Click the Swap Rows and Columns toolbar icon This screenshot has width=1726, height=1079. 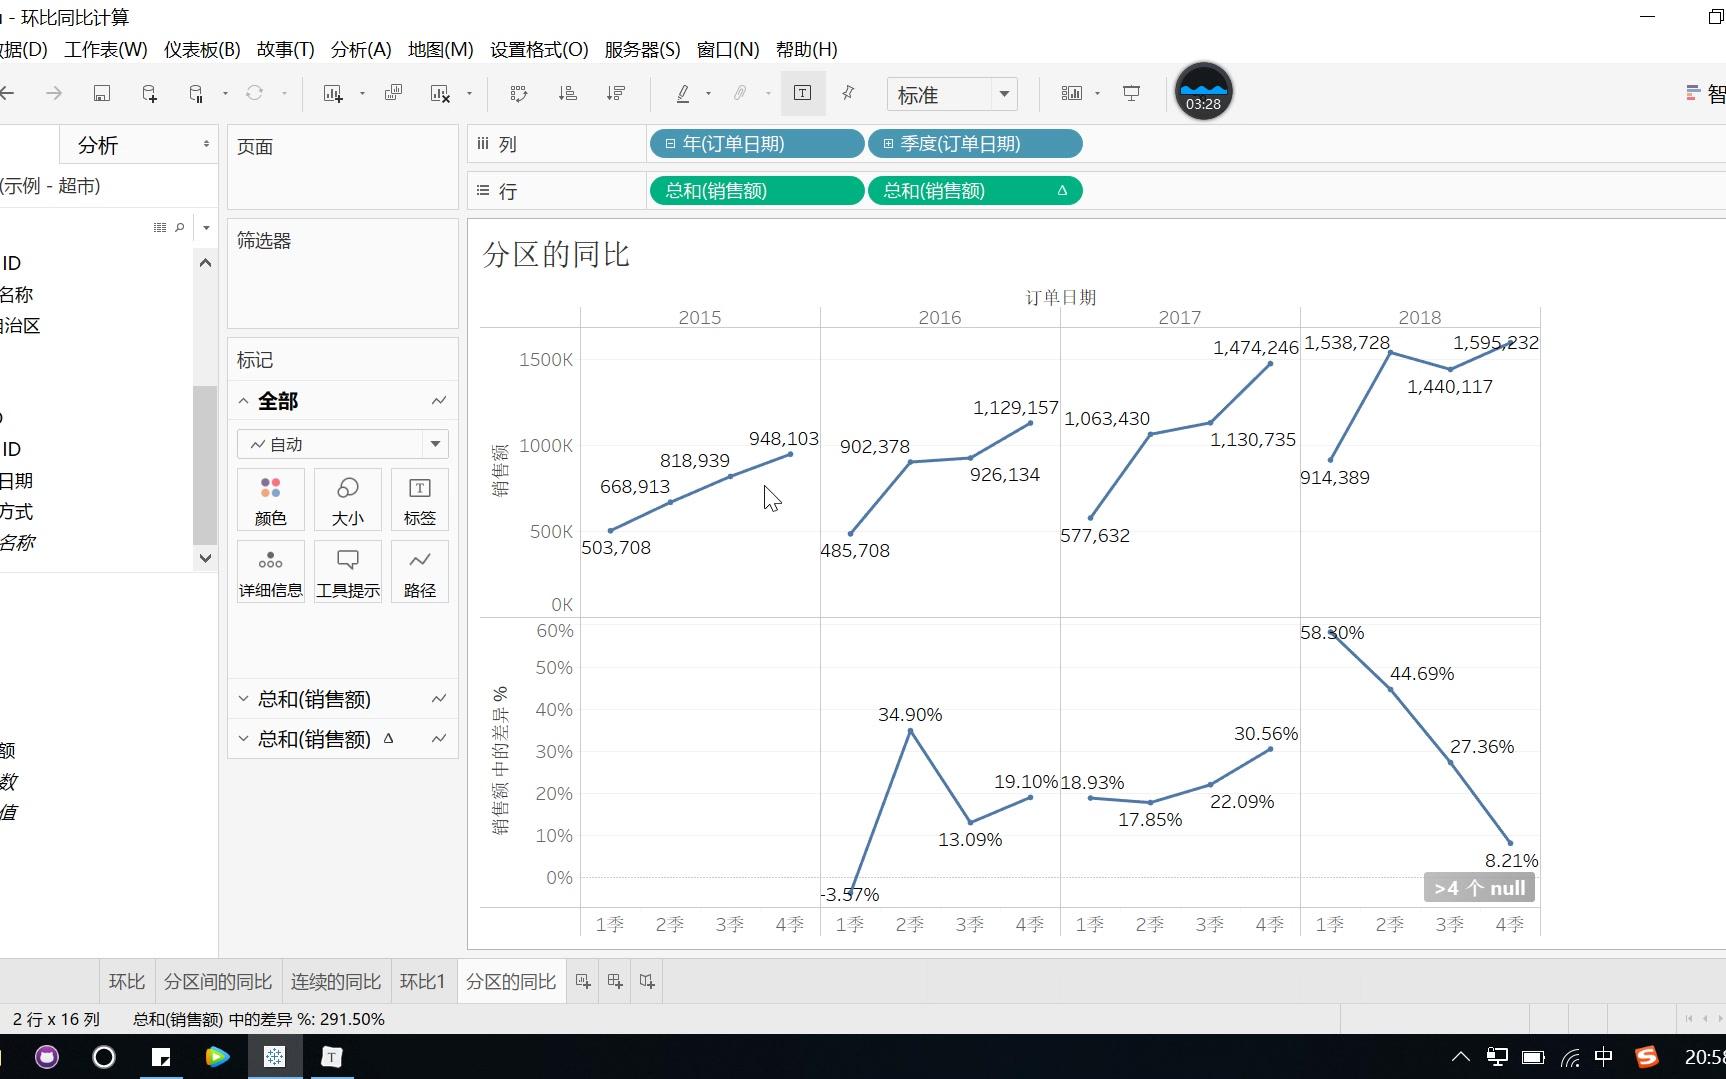518,93
